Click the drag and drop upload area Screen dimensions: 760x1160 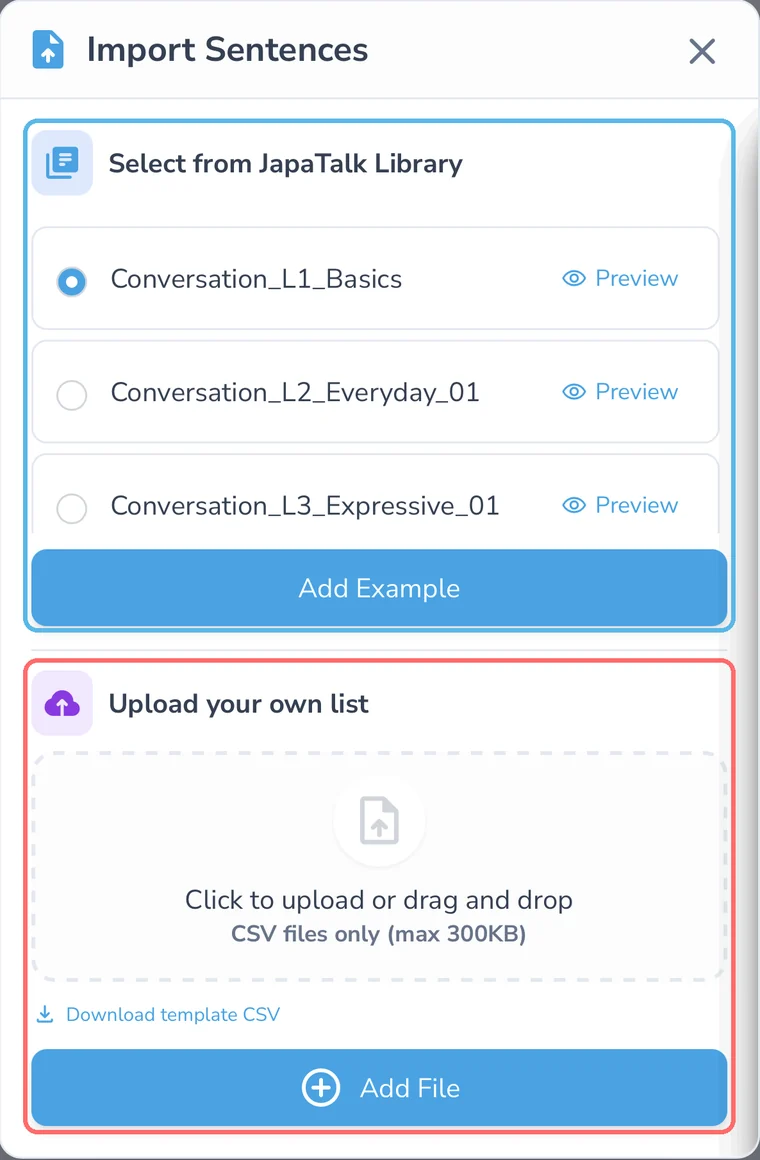click(x=379, y=867)
